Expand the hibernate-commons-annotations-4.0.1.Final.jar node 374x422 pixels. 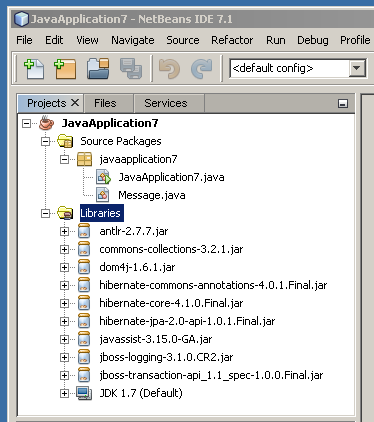click(64, 286)
